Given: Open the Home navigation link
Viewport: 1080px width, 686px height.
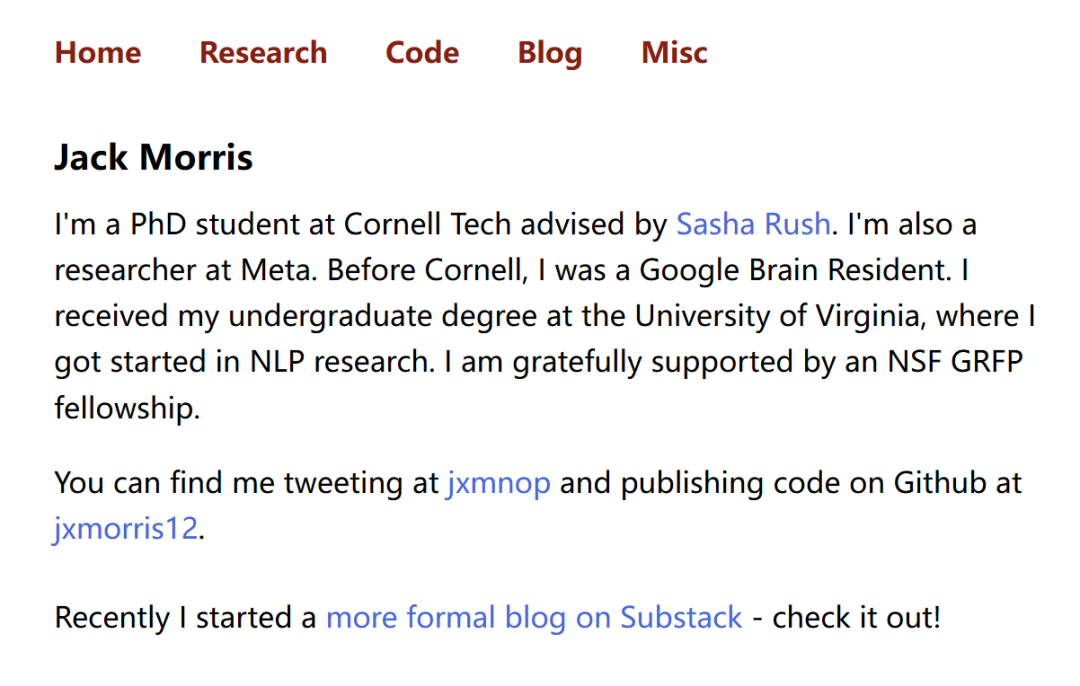Looking at the screenshot, I should pyautogui.click(x=97, y=53).
